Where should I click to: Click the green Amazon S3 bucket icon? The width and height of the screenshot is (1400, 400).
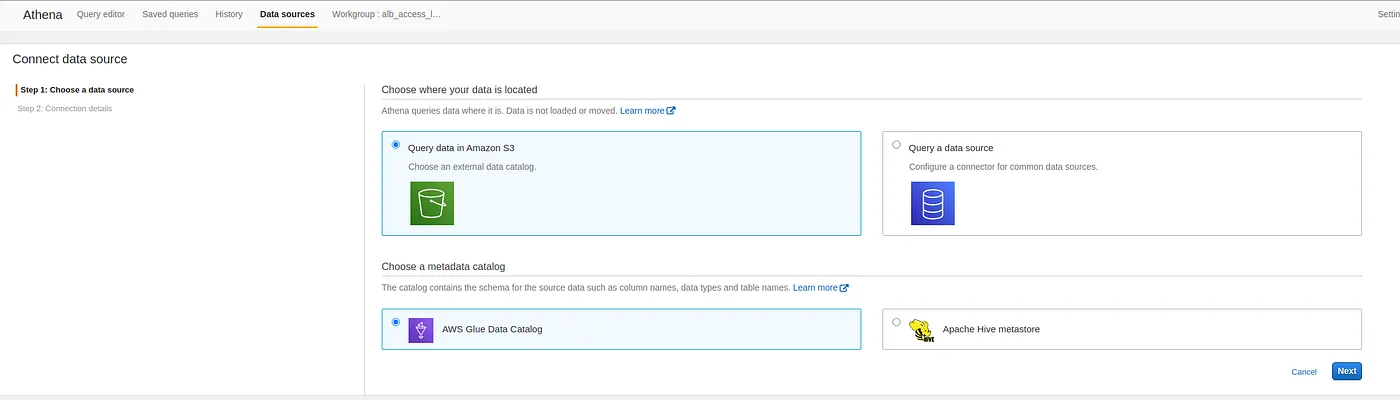(x=432, y=203)
